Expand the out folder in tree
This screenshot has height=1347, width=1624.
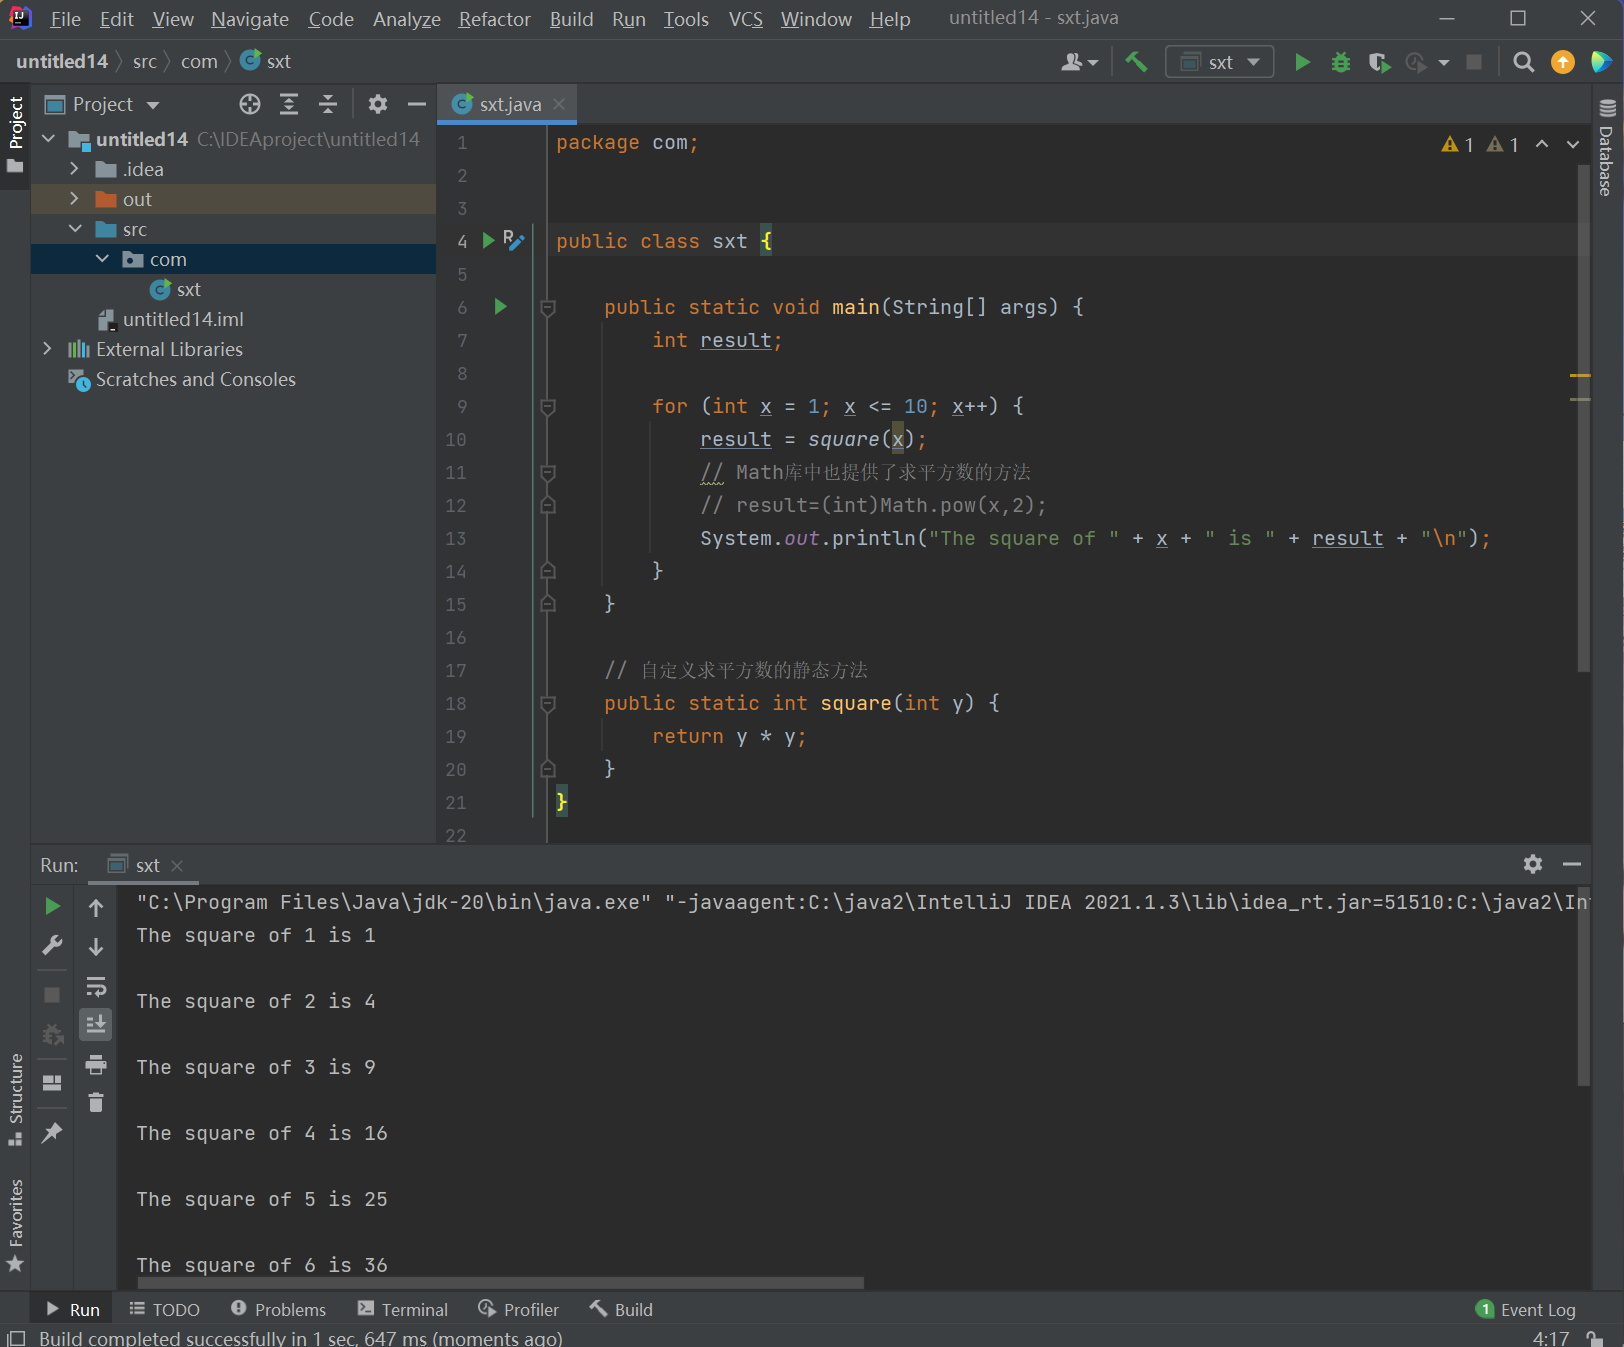pos(74,199)
